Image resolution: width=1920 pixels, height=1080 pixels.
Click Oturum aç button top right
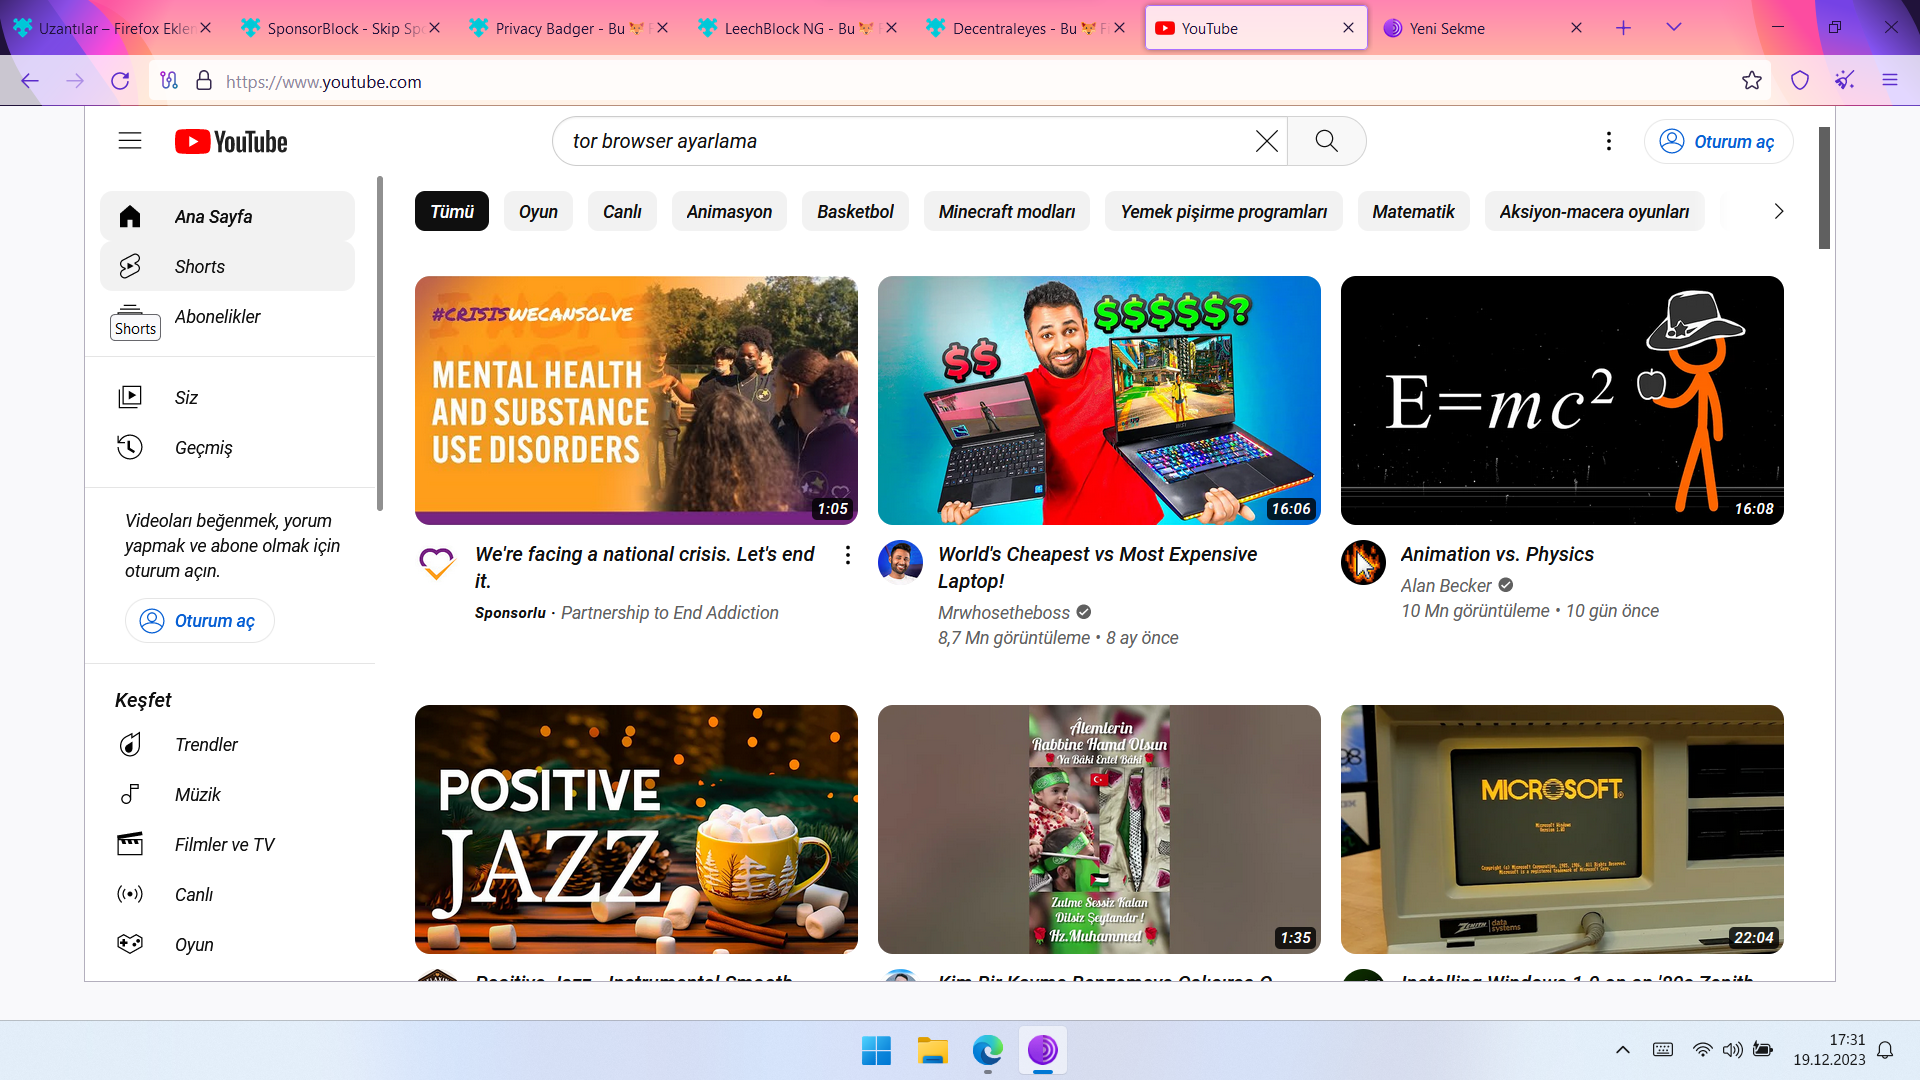click(1717, 141)
